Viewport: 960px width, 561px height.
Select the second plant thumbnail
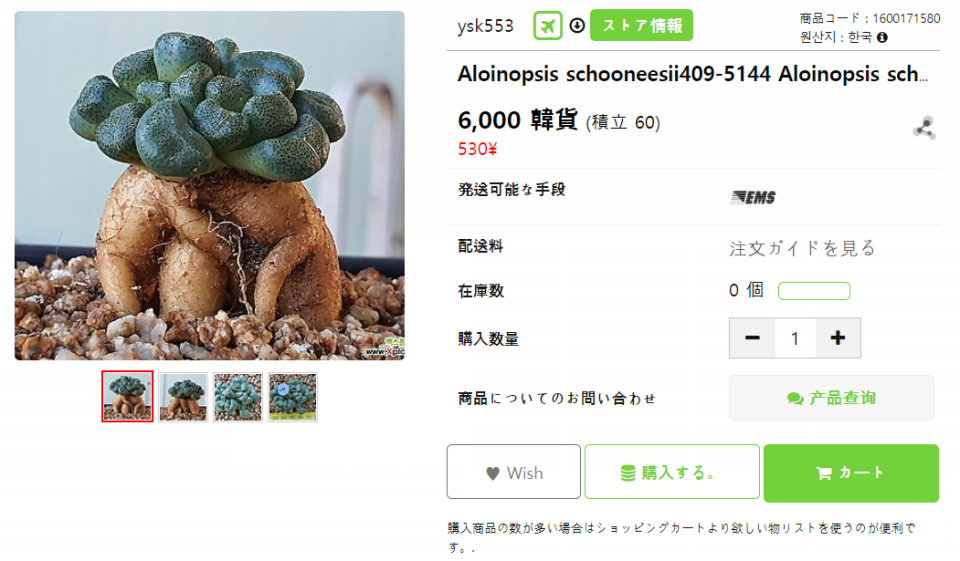point(183,397)
